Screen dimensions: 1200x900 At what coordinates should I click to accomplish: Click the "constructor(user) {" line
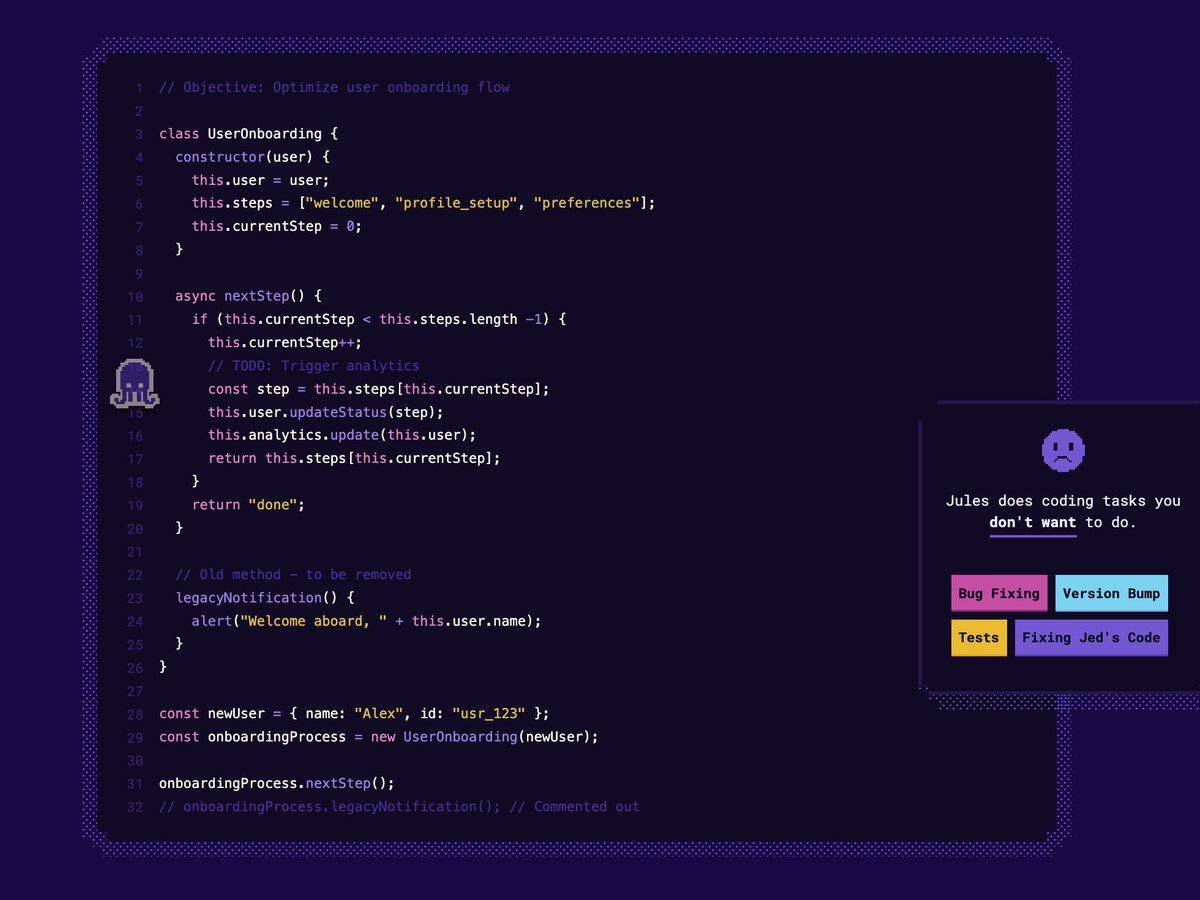pos(252,157)
